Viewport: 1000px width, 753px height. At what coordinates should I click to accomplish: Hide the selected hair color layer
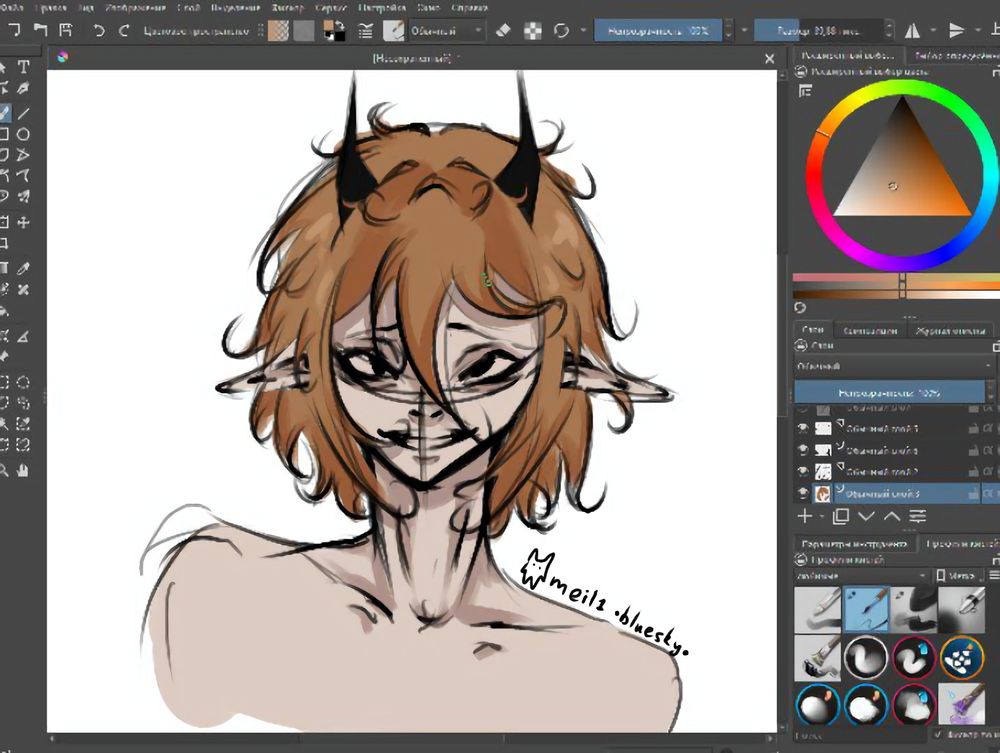tap(803, 493)
